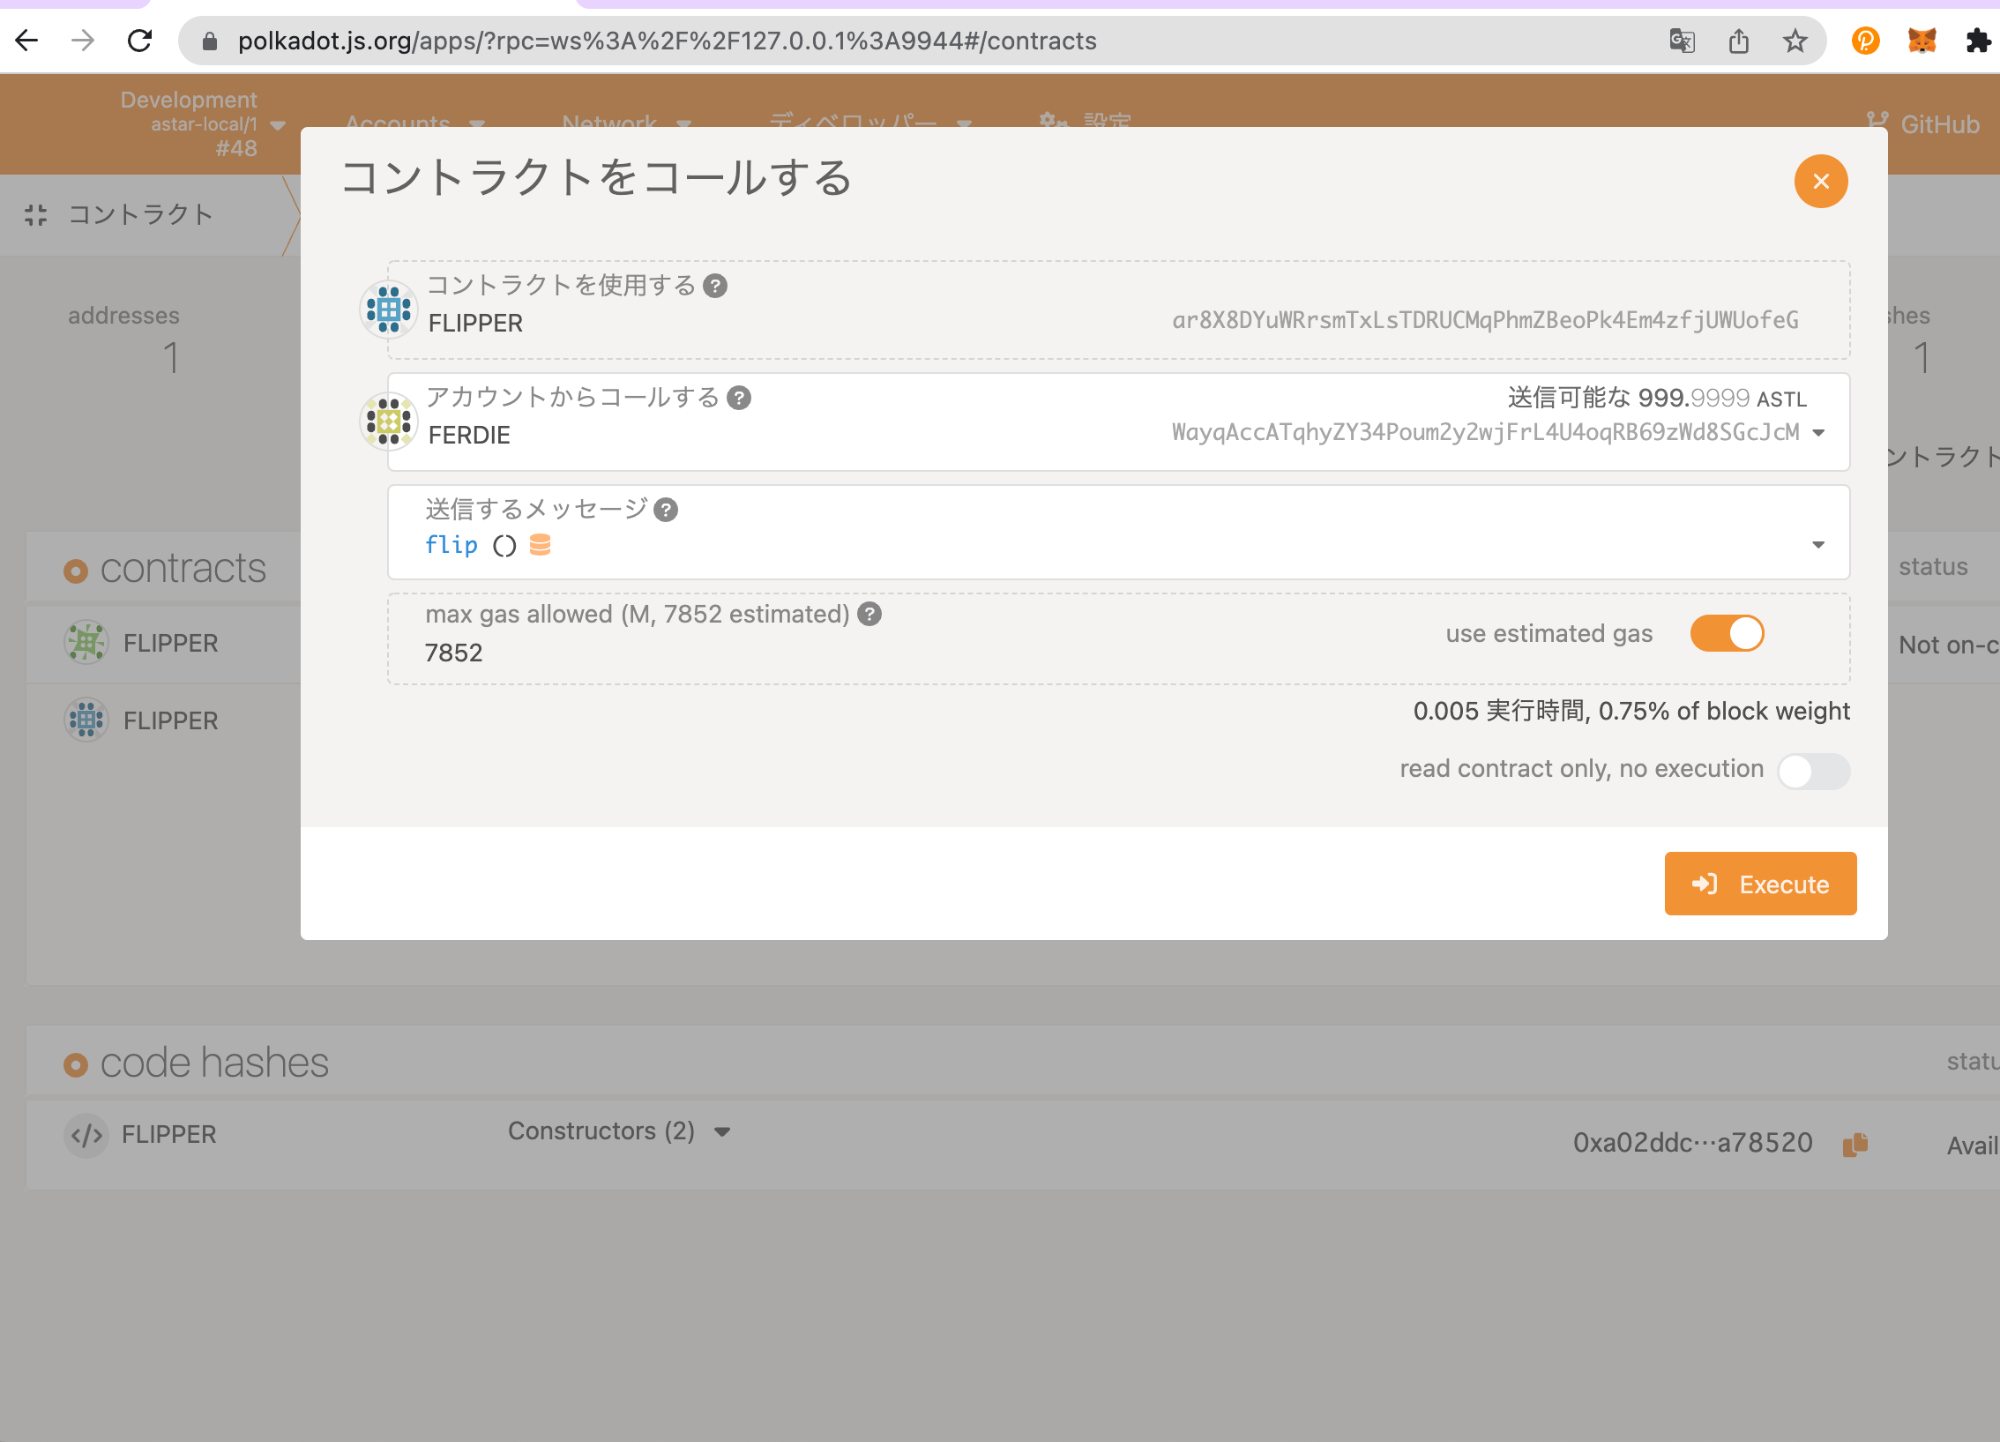Viewport: 2000px width, 1442px height.
Task: Bookmark this page with star icon
Action: pyautogui.click(x=1795, y=41)
